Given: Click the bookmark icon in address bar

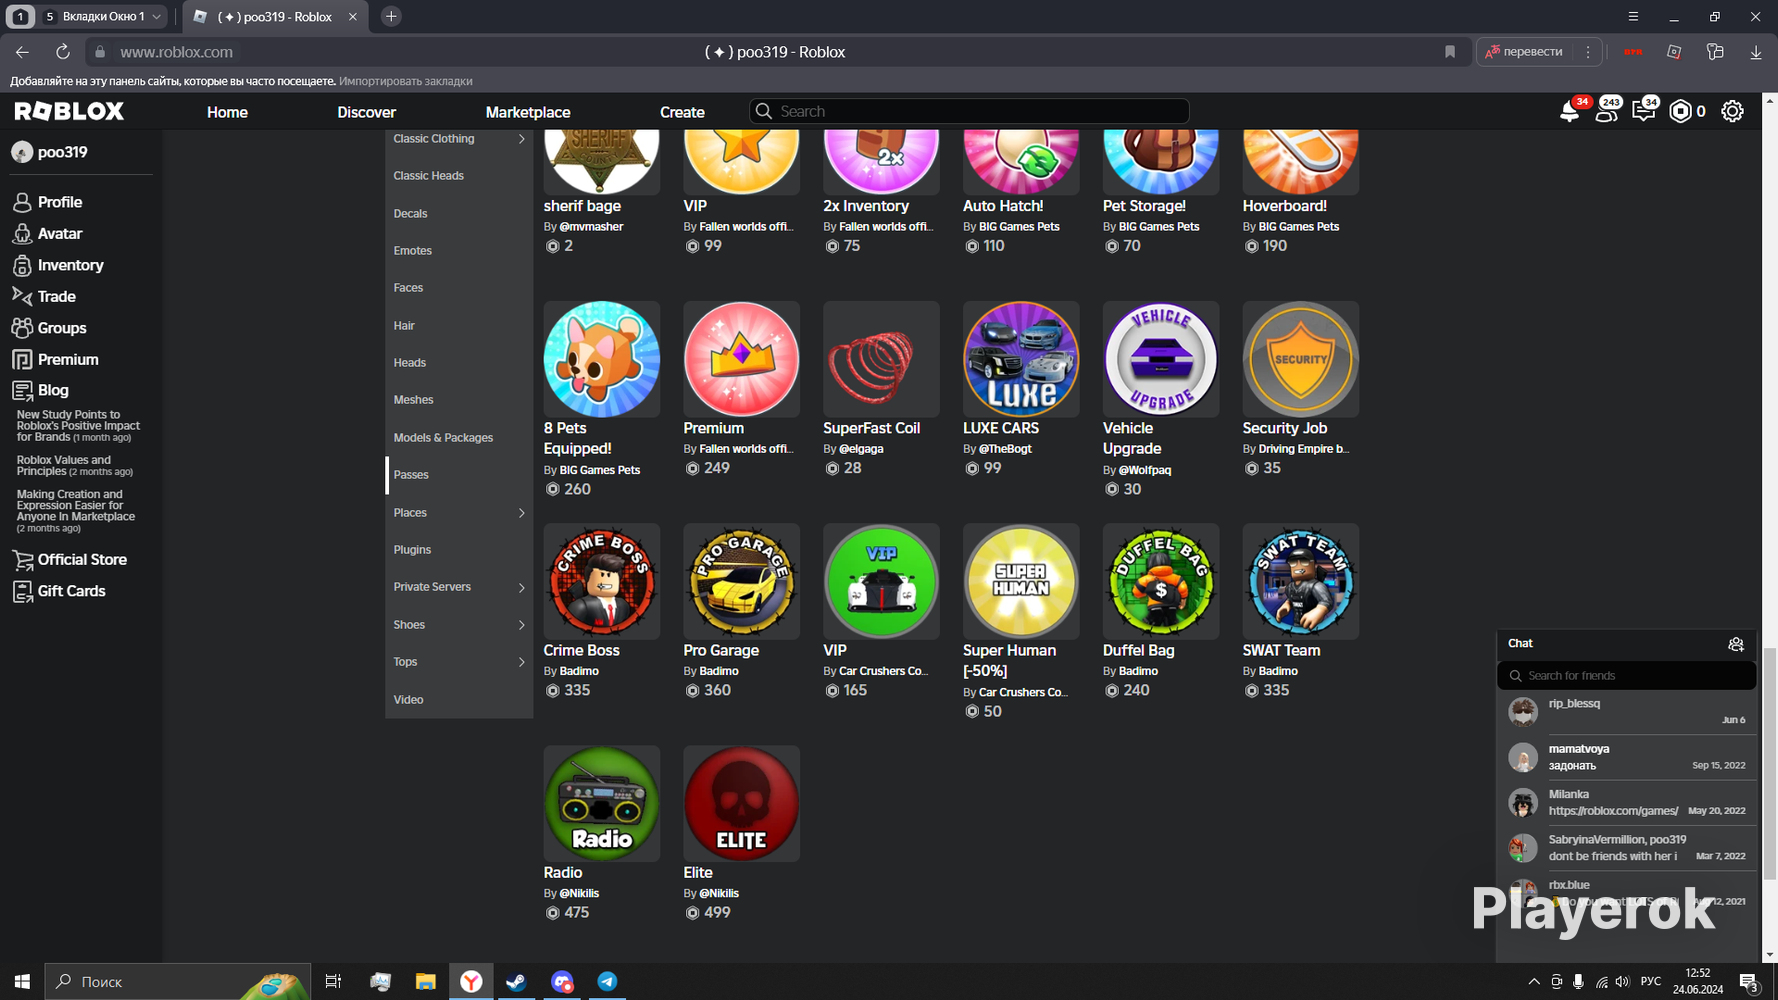Looking at the screenshot, I should click(1450, 52).
